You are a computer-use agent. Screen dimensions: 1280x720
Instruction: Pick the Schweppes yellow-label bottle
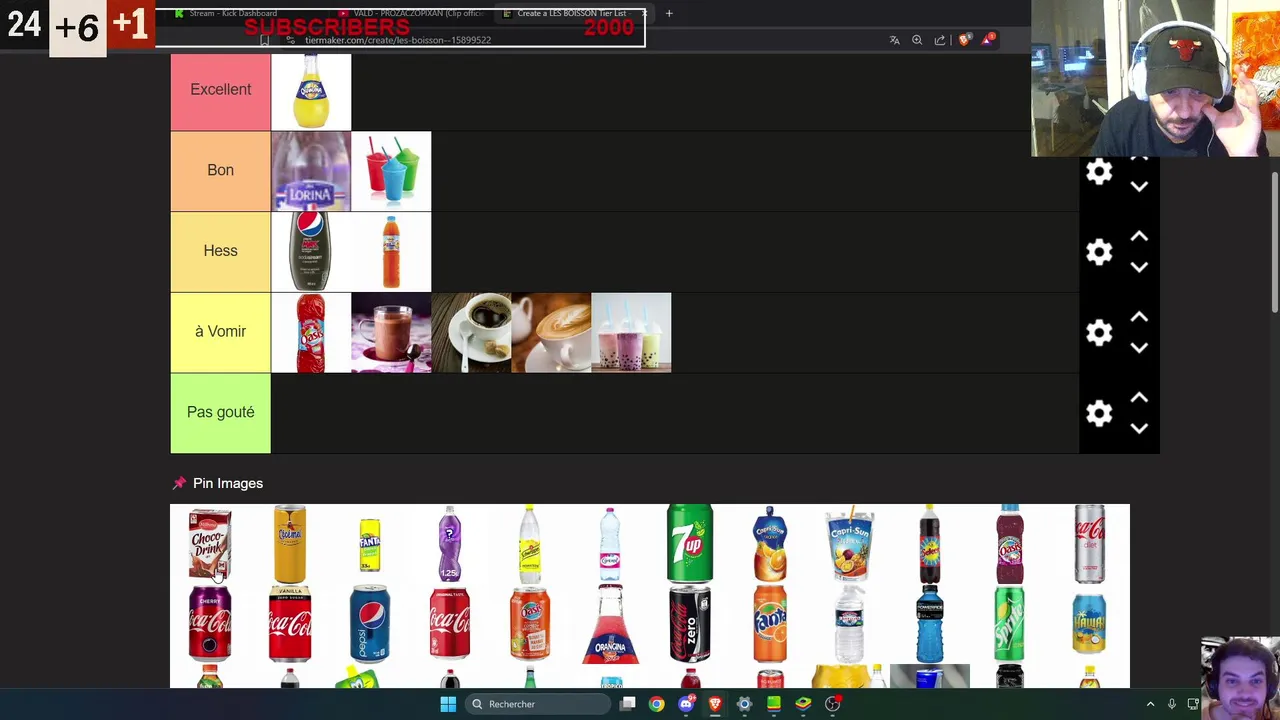(x=530, y=544)
